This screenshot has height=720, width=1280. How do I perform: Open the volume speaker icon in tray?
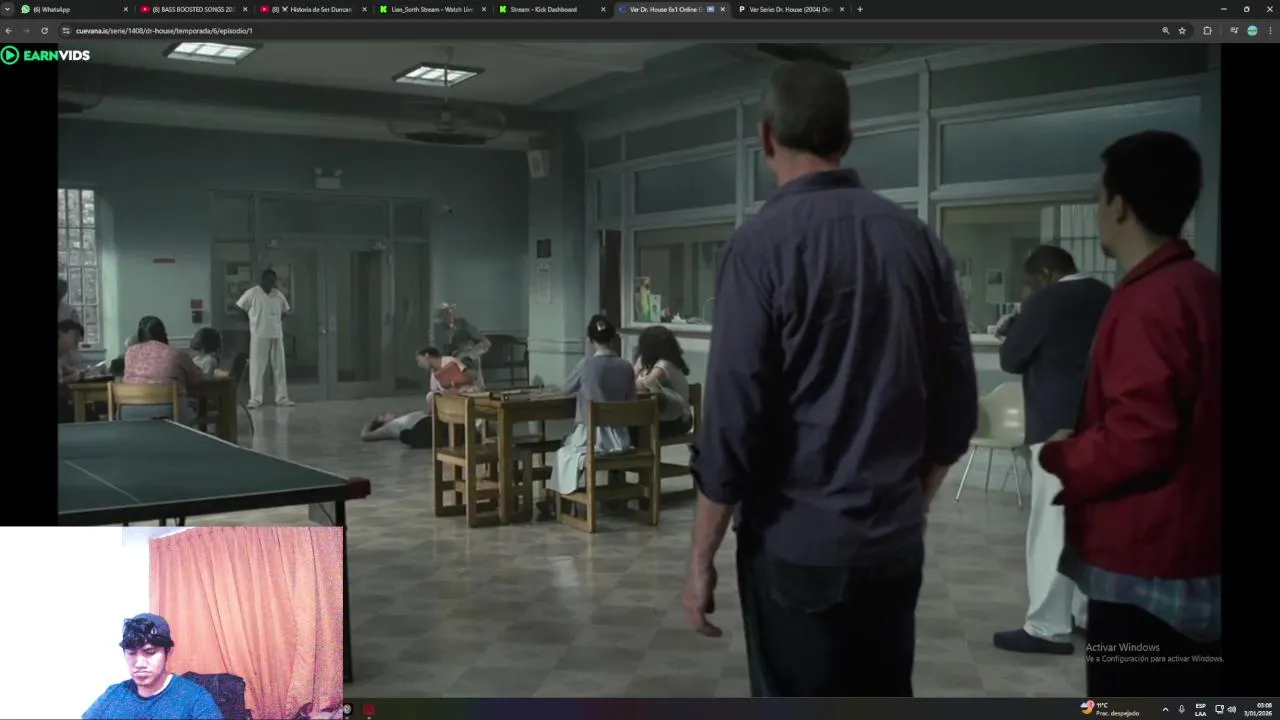click(1232, 709)
